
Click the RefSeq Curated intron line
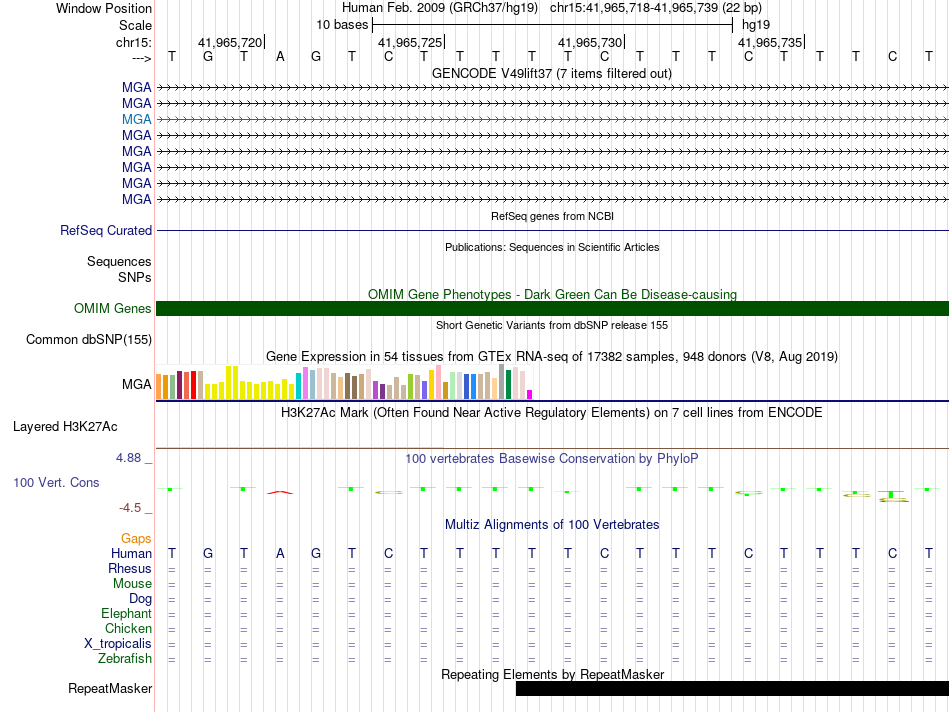tap(553, 230)
